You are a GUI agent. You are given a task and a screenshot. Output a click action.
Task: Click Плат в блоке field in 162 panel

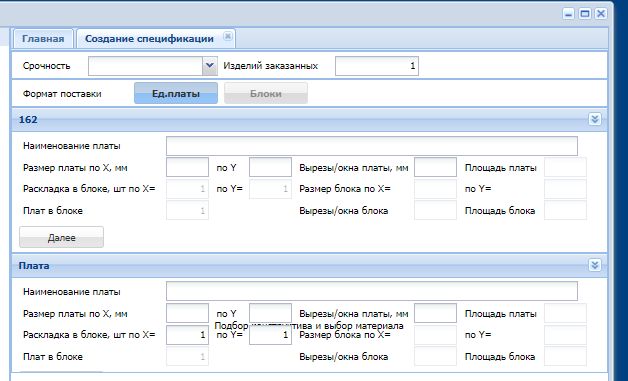[x=187, y=210]
